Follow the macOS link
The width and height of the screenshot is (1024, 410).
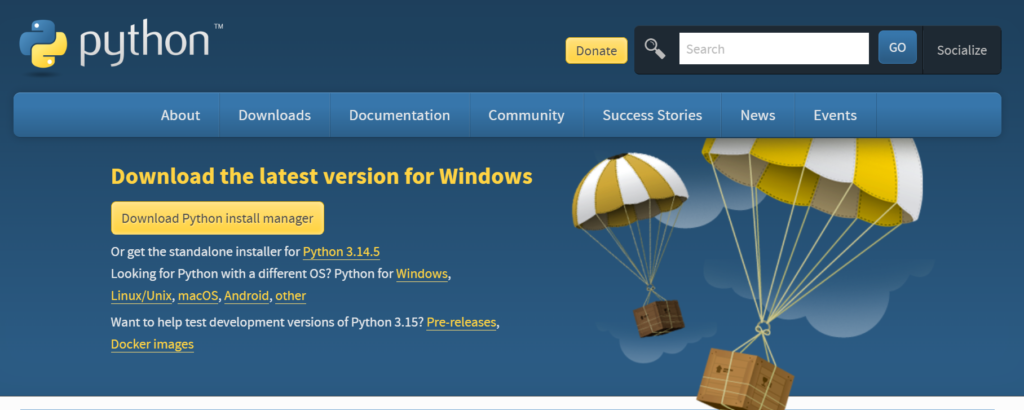[198, 296]
